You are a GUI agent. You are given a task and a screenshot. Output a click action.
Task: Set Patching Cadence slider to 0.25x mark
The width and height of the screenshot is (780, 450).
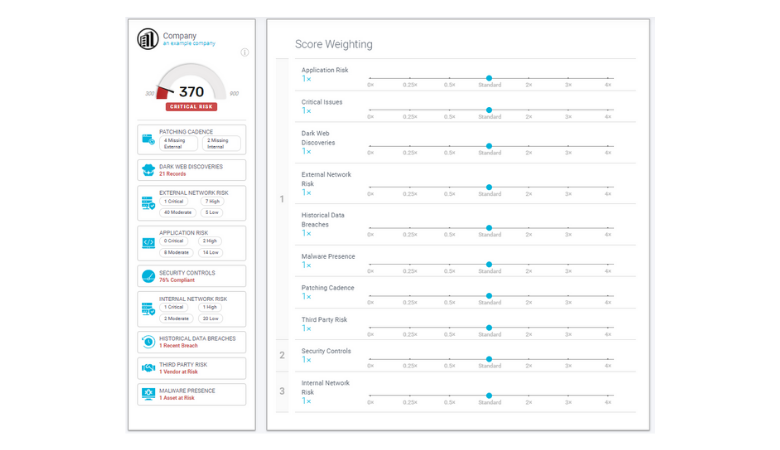coord(410,296)
